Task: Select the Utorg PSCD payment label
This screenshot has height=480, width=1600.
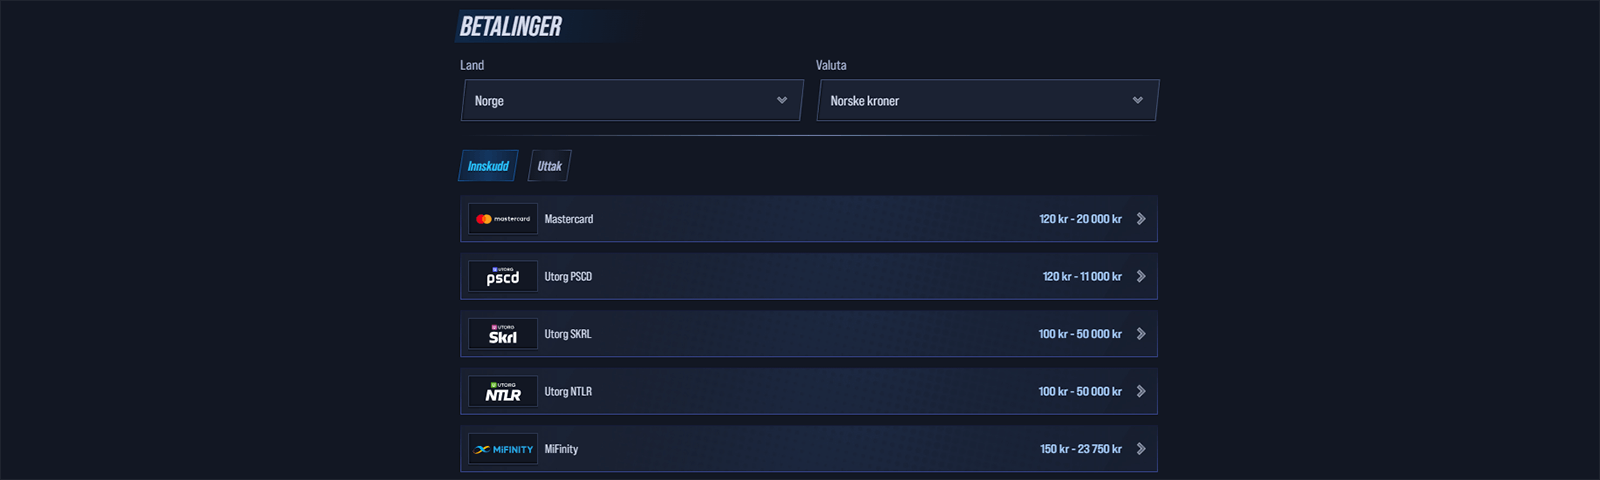Action: point(568,277)
